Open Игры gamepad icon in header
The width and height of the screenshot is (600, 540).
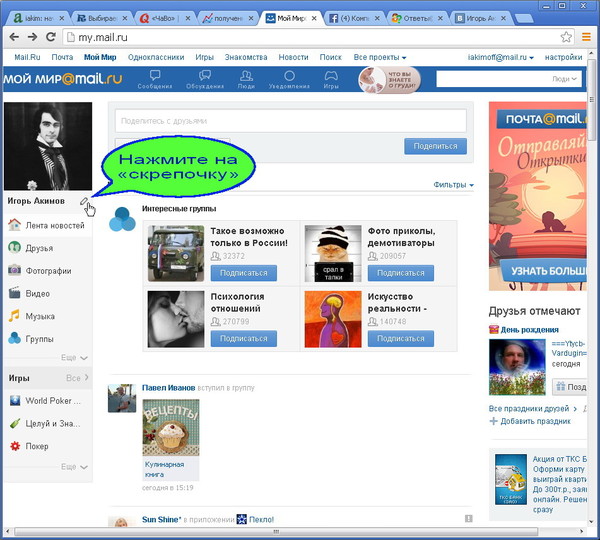tap(331, 80)
